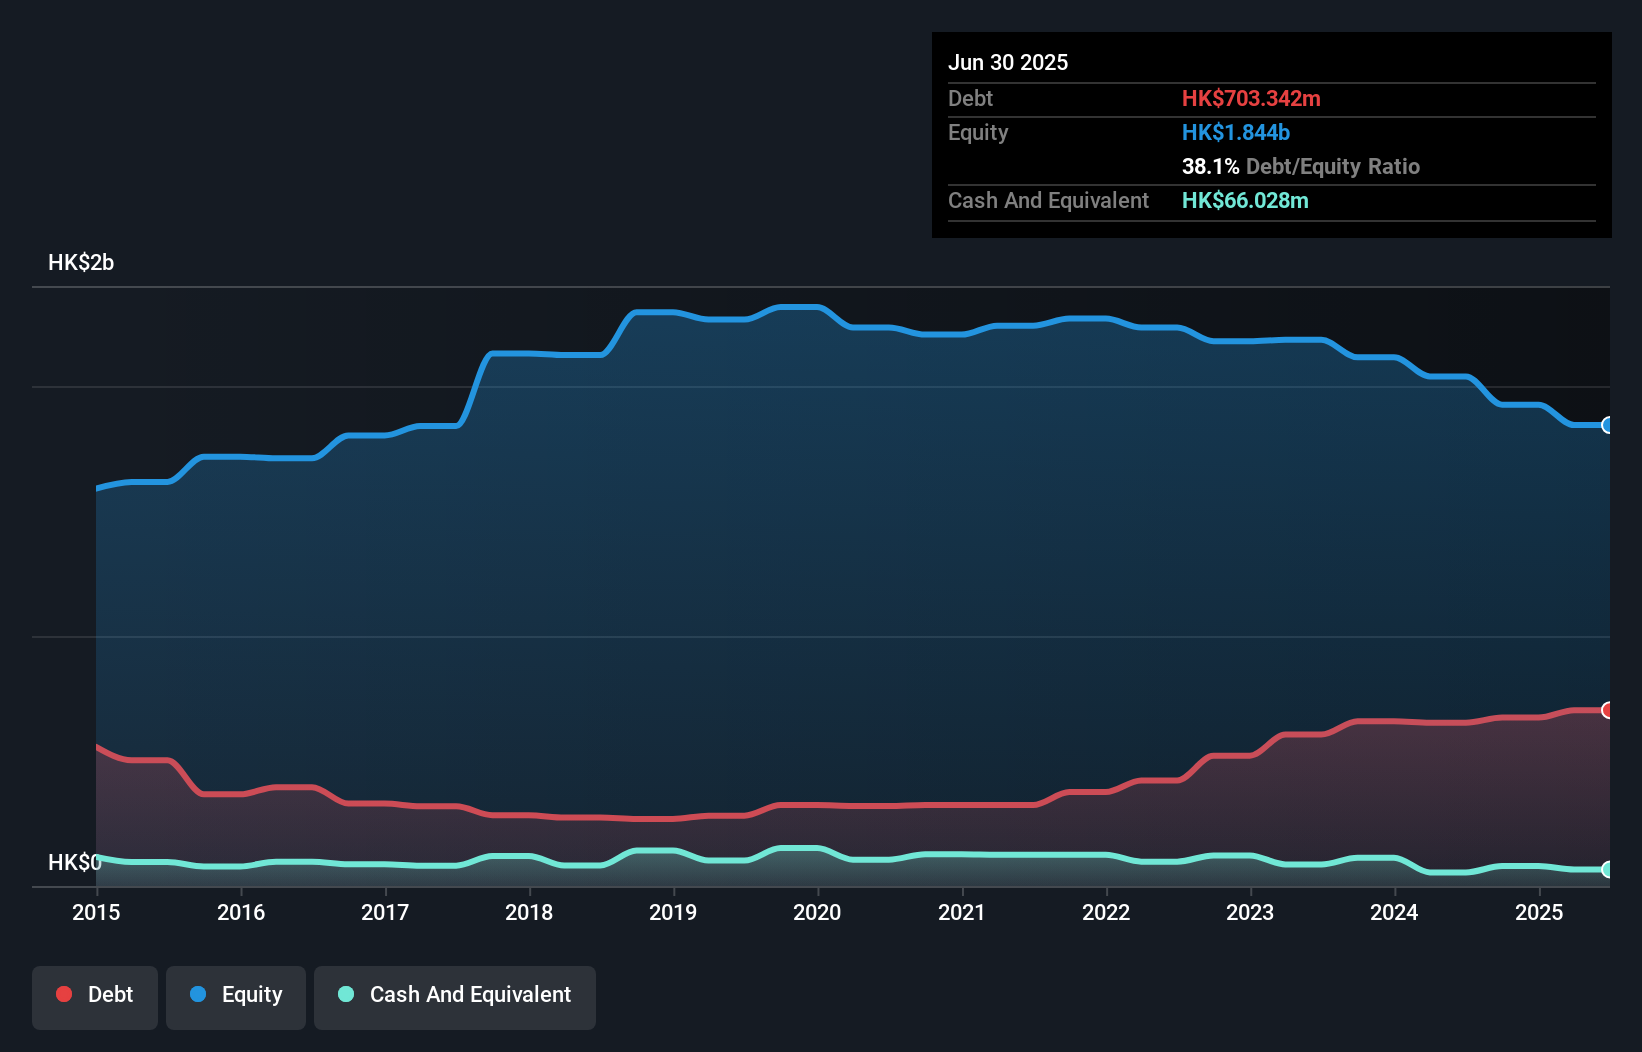Click the HK$703.342m debt value

(1251, 98)
